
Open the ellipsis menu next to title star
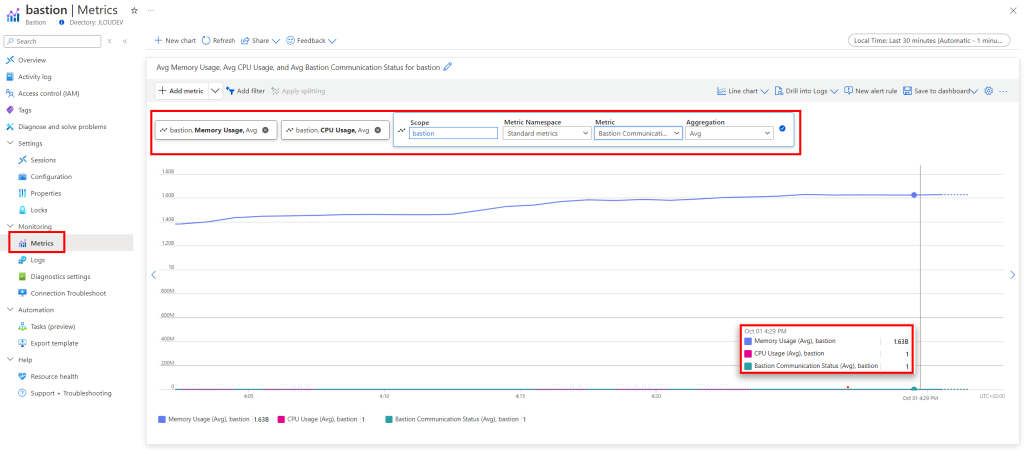click(x=151, y=10)
